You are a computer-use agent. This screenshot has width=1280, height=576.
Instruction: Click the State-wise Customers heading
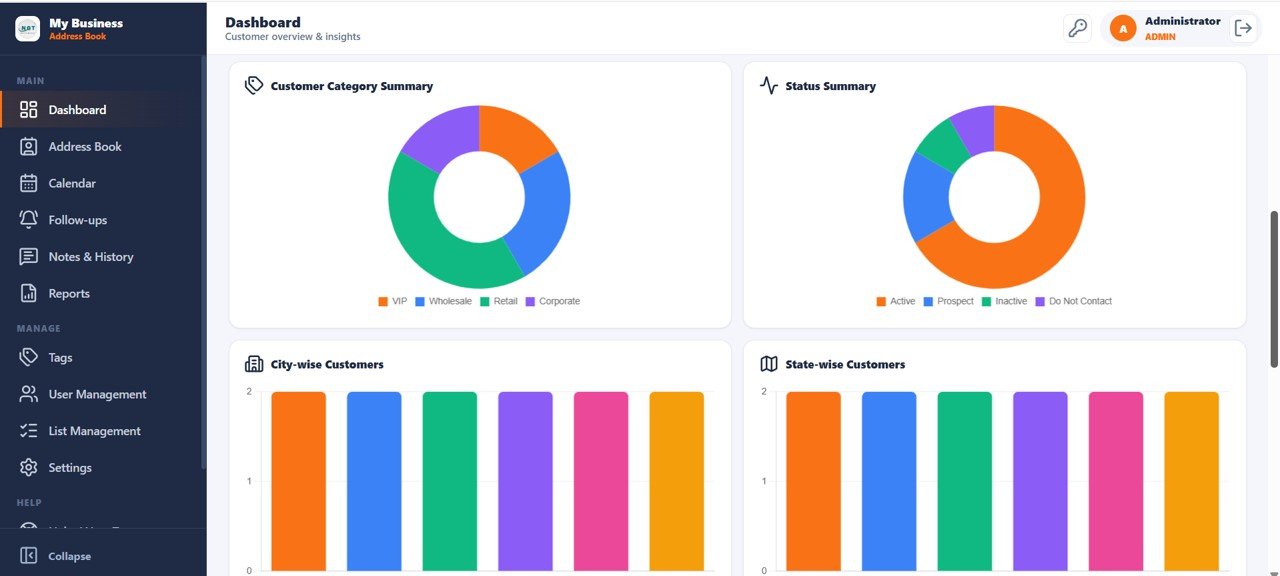coord(846,365)
